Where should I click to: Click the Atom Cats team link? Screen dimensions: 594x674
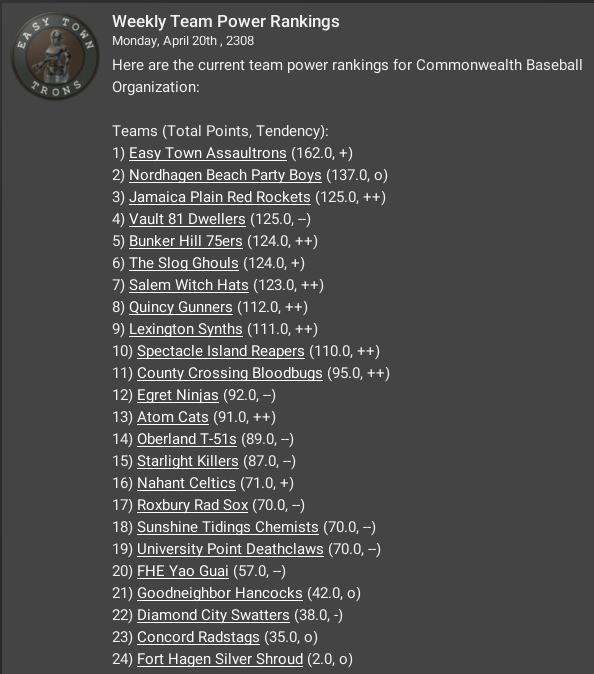click(172, 417)
